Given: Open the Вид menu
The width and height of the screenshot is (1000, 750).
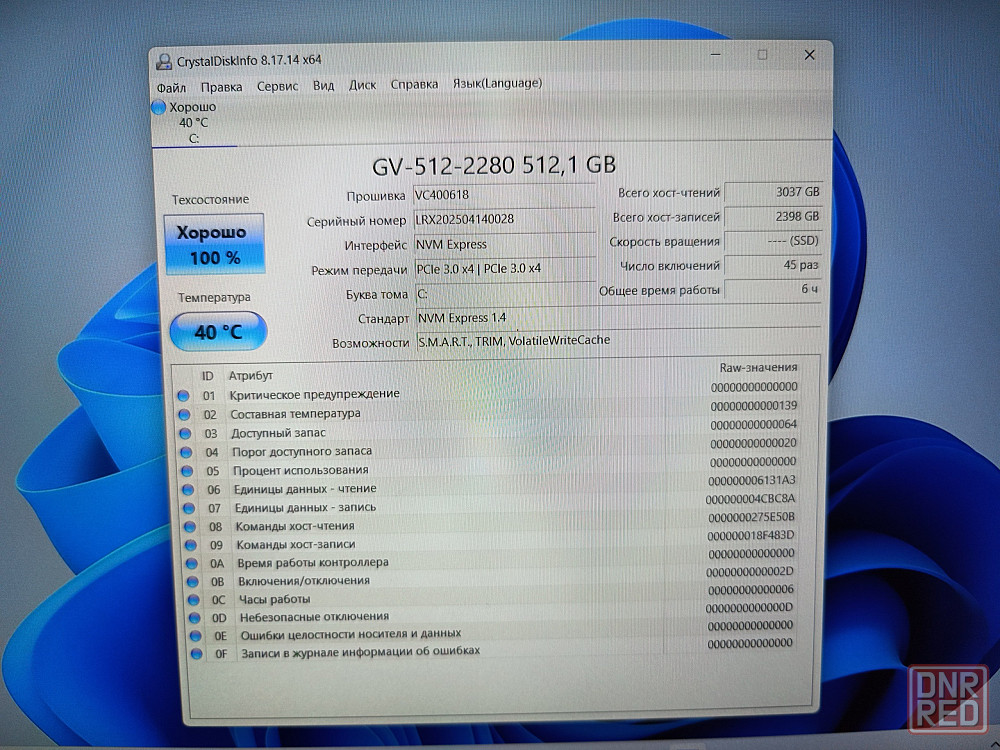Looking at the screenshot, I should tap(323, 85).
